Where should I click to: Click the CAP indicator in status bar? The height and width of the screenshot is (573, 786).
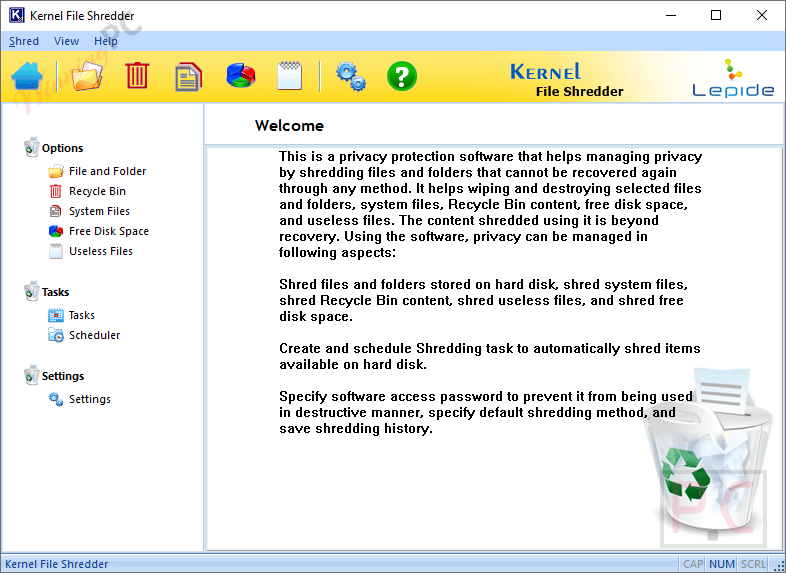pyautogui.click(x=693, y=564)
